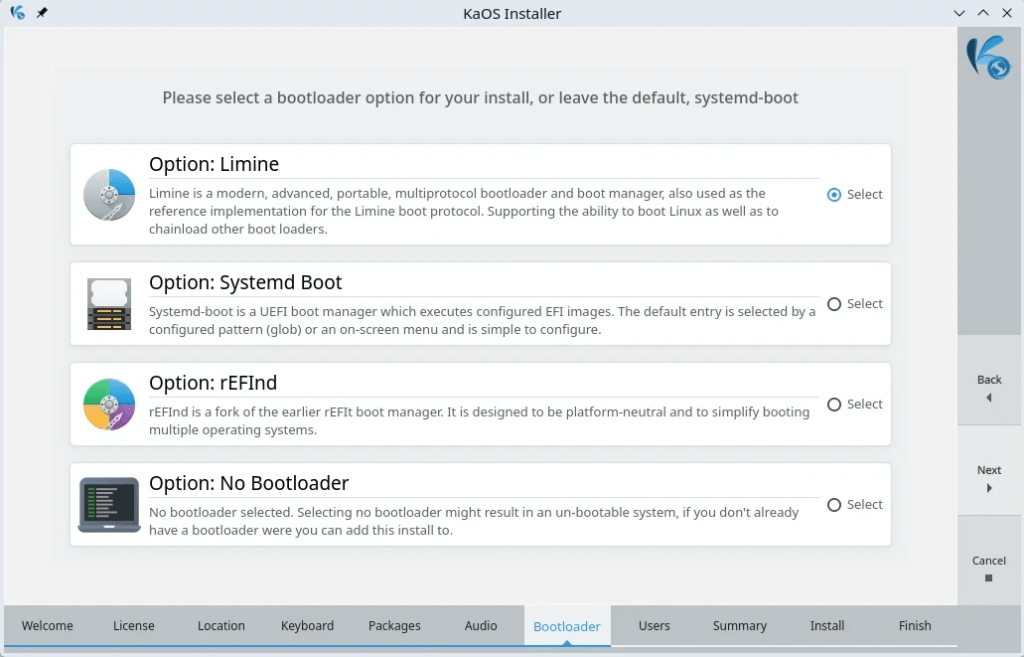Open the Packages tab

coord(394,626)
